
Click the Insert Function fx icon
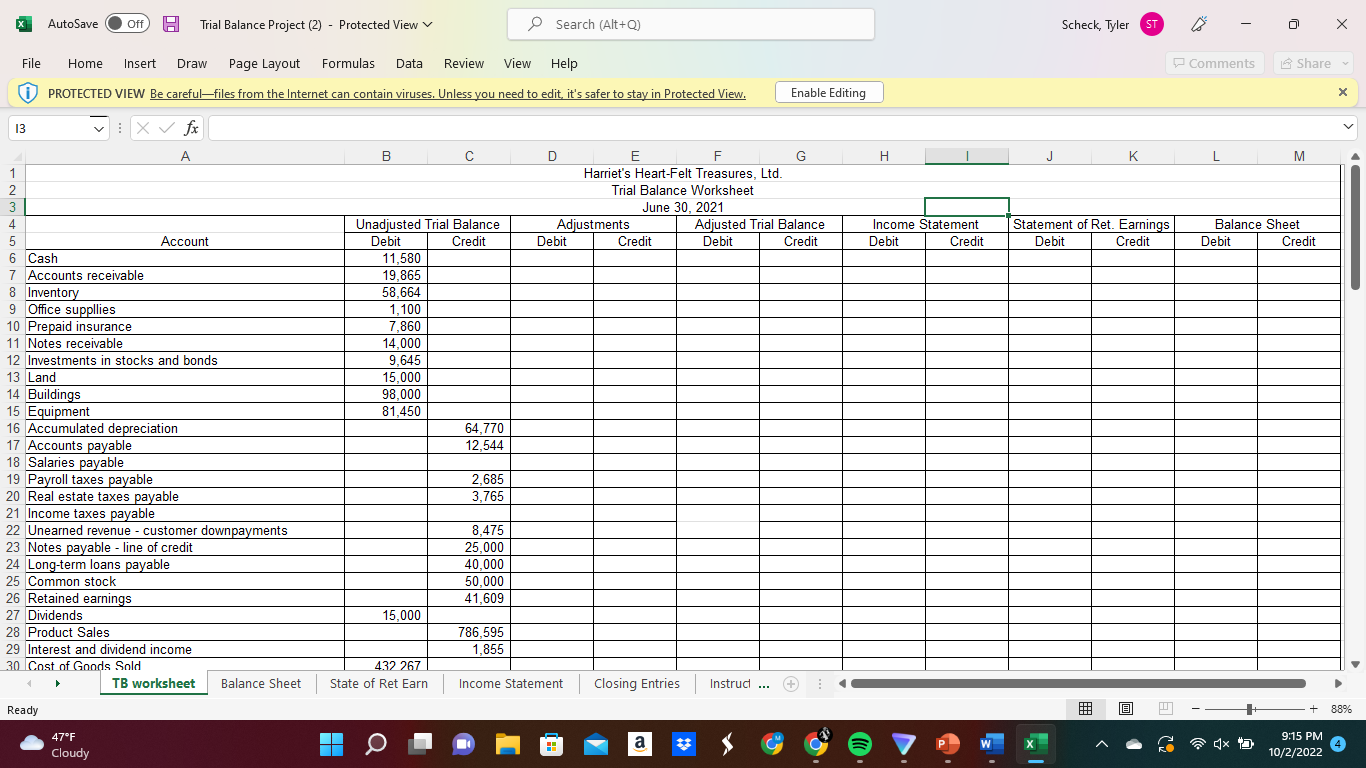click(x=191, y=128)
